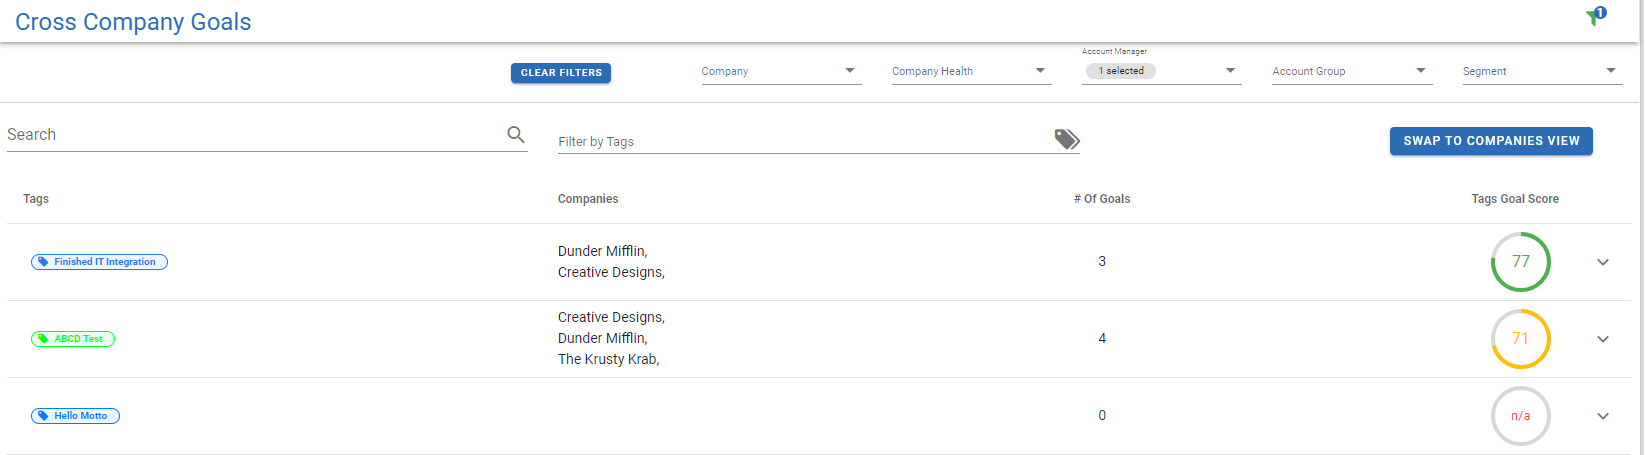Open the Company Health dropdown

[x=971, y=71]
